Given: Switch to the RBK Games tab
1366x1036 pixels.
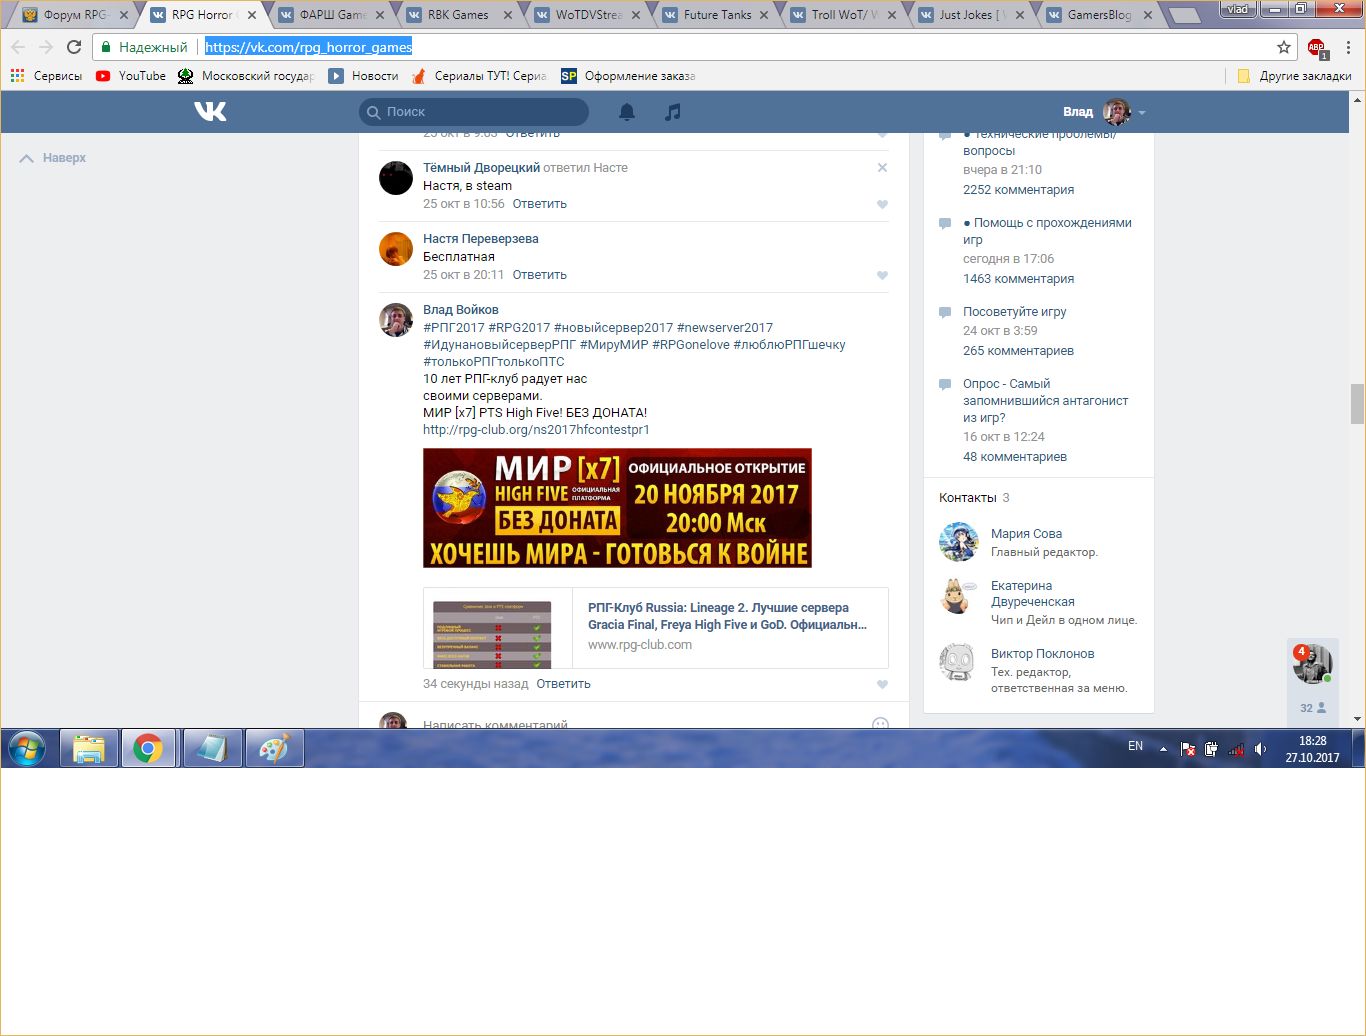Looking at the screenshot, I should (x=457, y=15).
